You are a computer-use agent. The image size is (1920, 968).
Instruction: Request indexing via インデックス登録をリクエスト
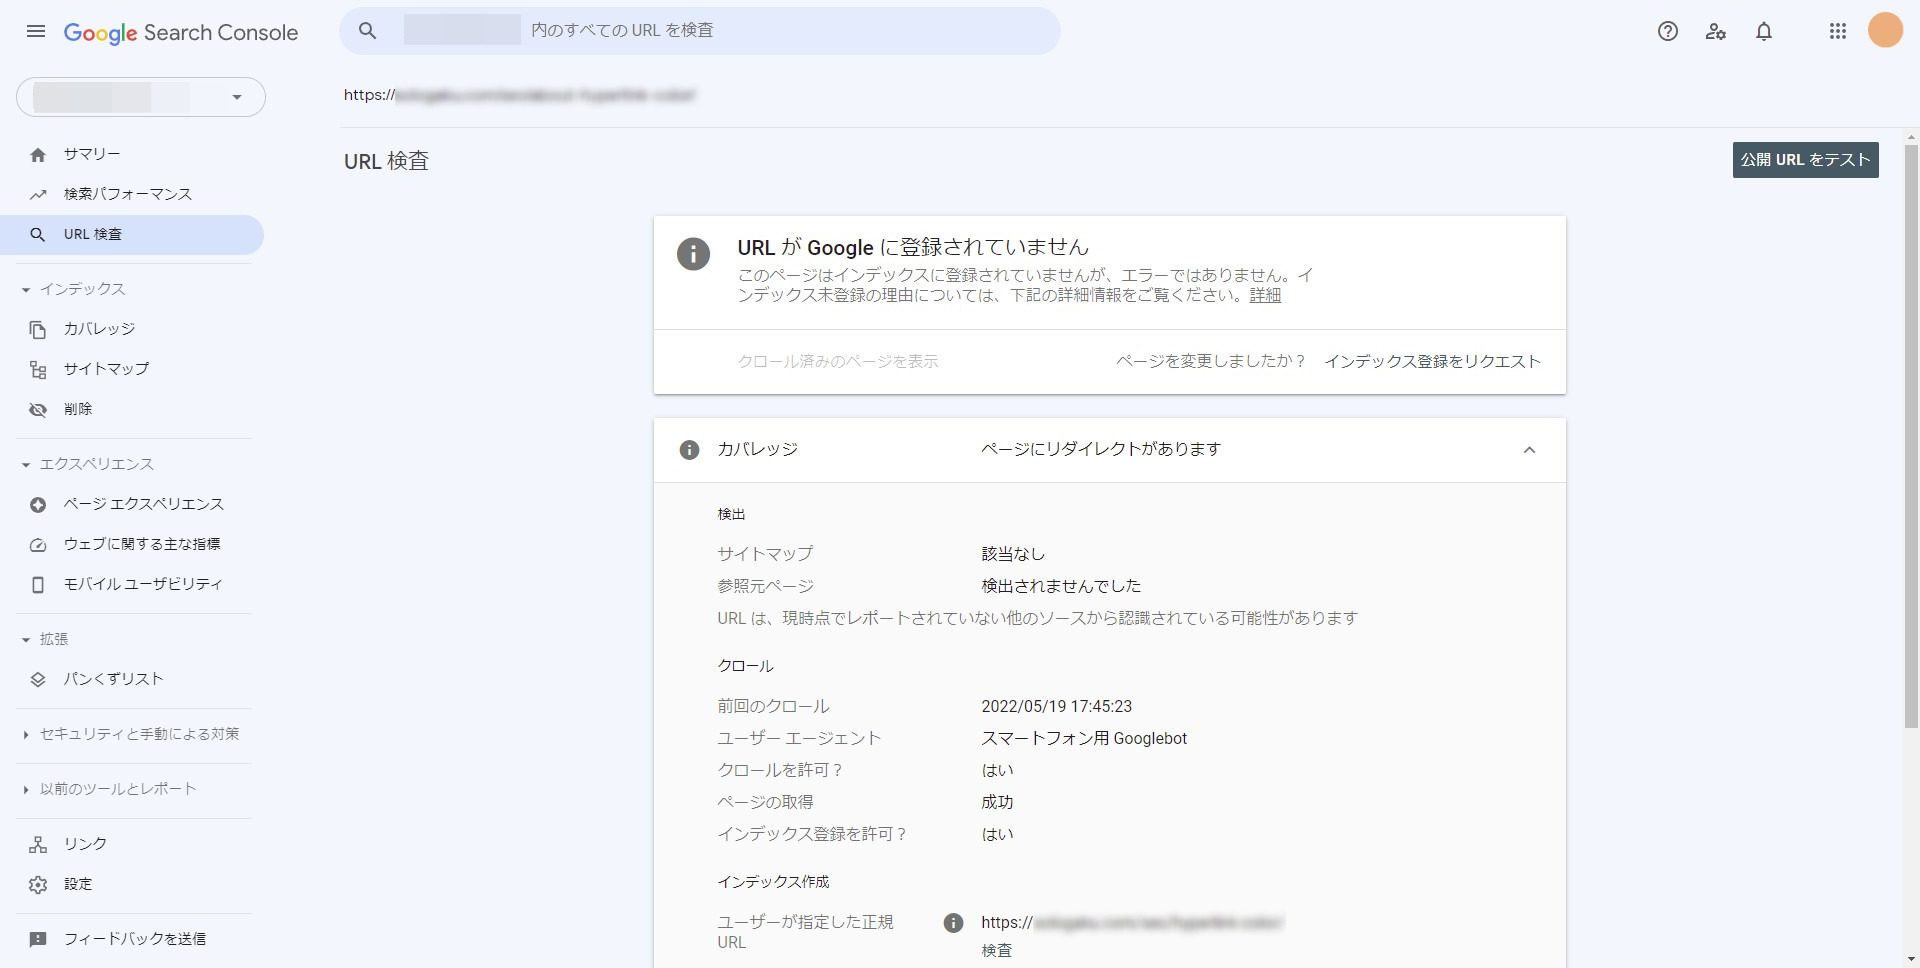(1432, 362)
